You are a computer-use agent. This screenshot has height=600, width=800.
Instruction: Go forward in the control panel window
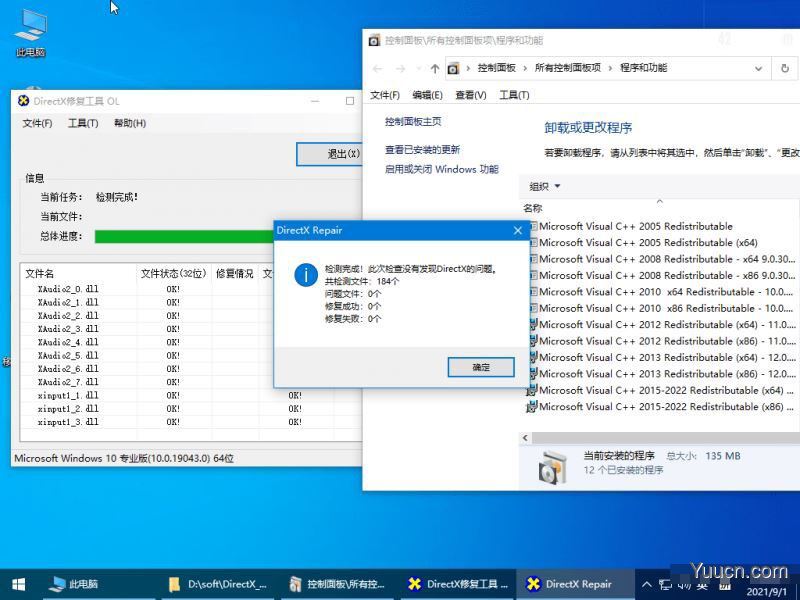point(401,68)
